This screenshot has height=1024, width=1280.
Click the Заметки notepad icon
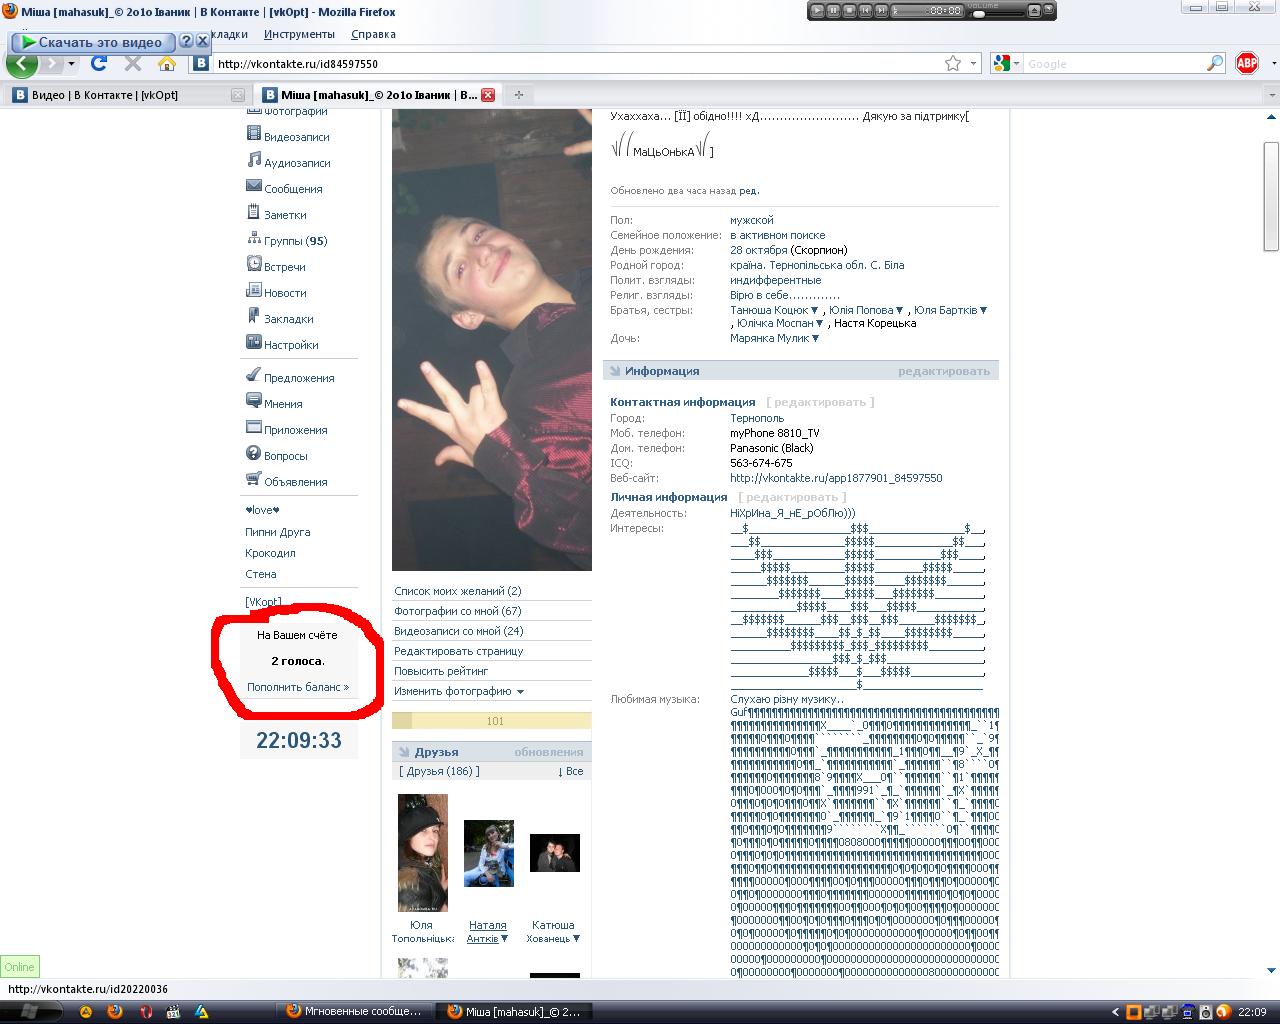pos(254,213)
